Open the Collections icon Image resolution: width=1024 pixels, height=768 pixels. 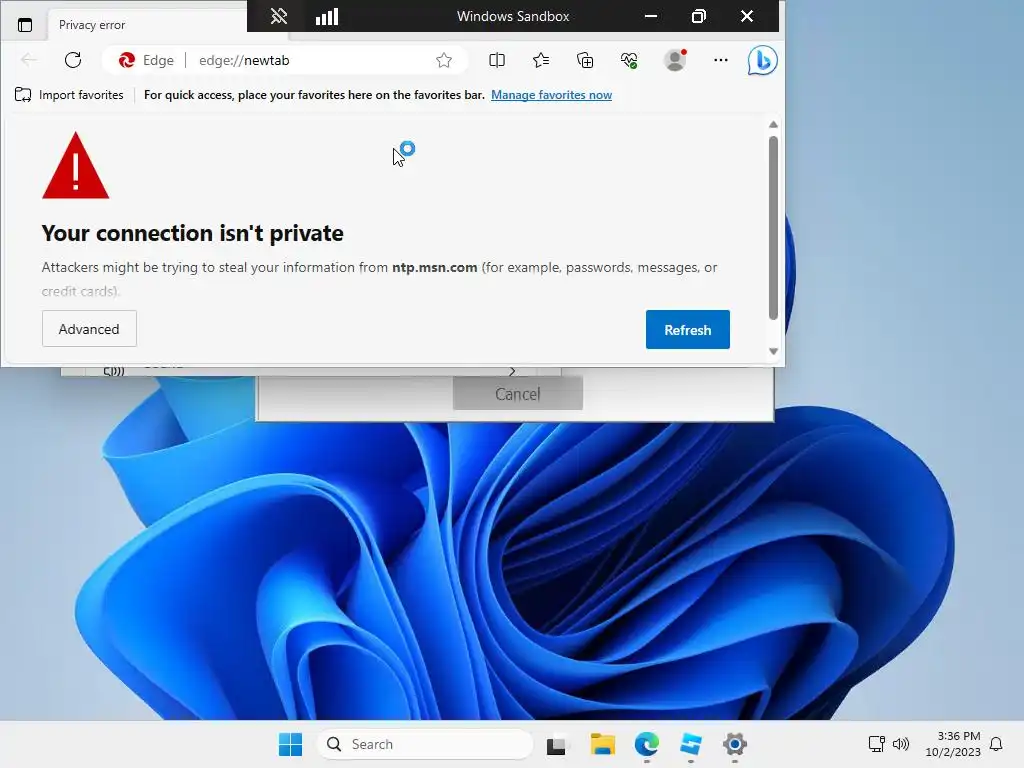[585, 60]
